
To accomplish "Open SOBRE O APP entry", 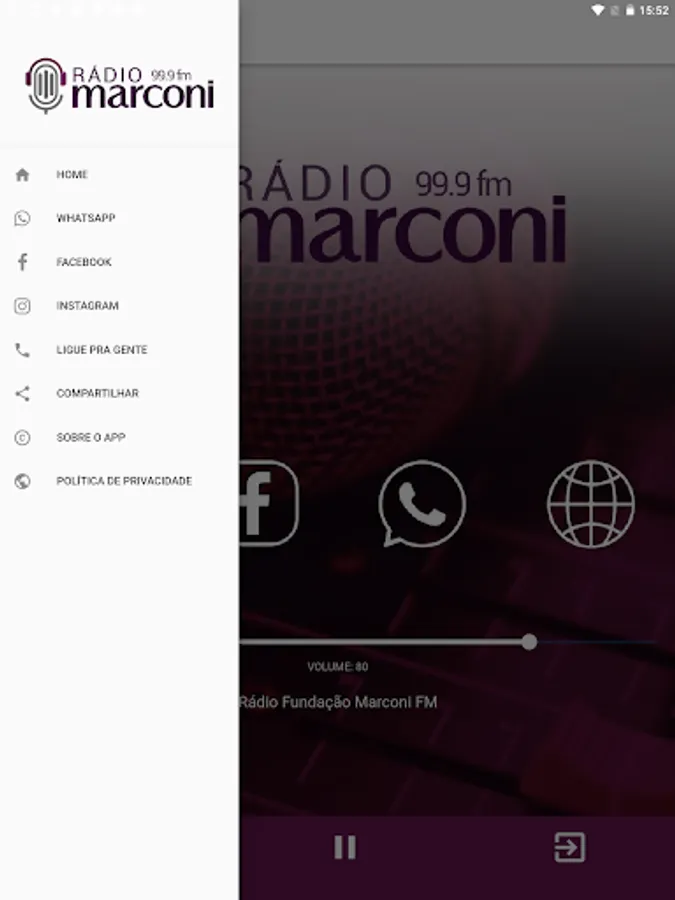I will [91, 437].
